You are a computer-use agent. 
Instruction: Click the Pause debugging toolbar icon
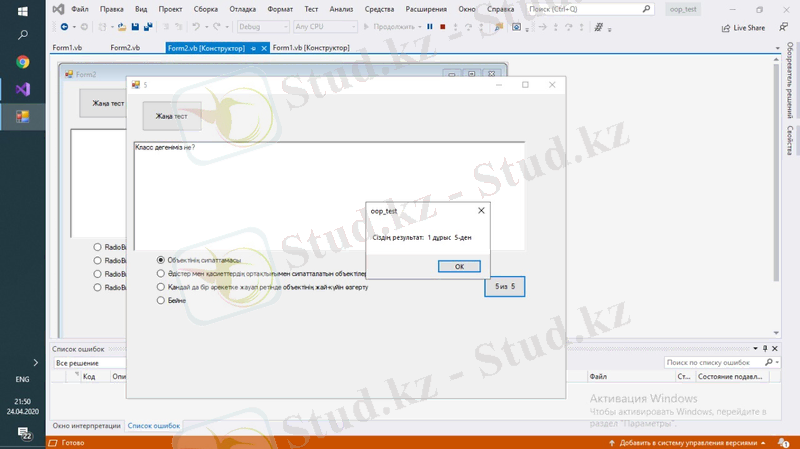[x=430, y=28]
